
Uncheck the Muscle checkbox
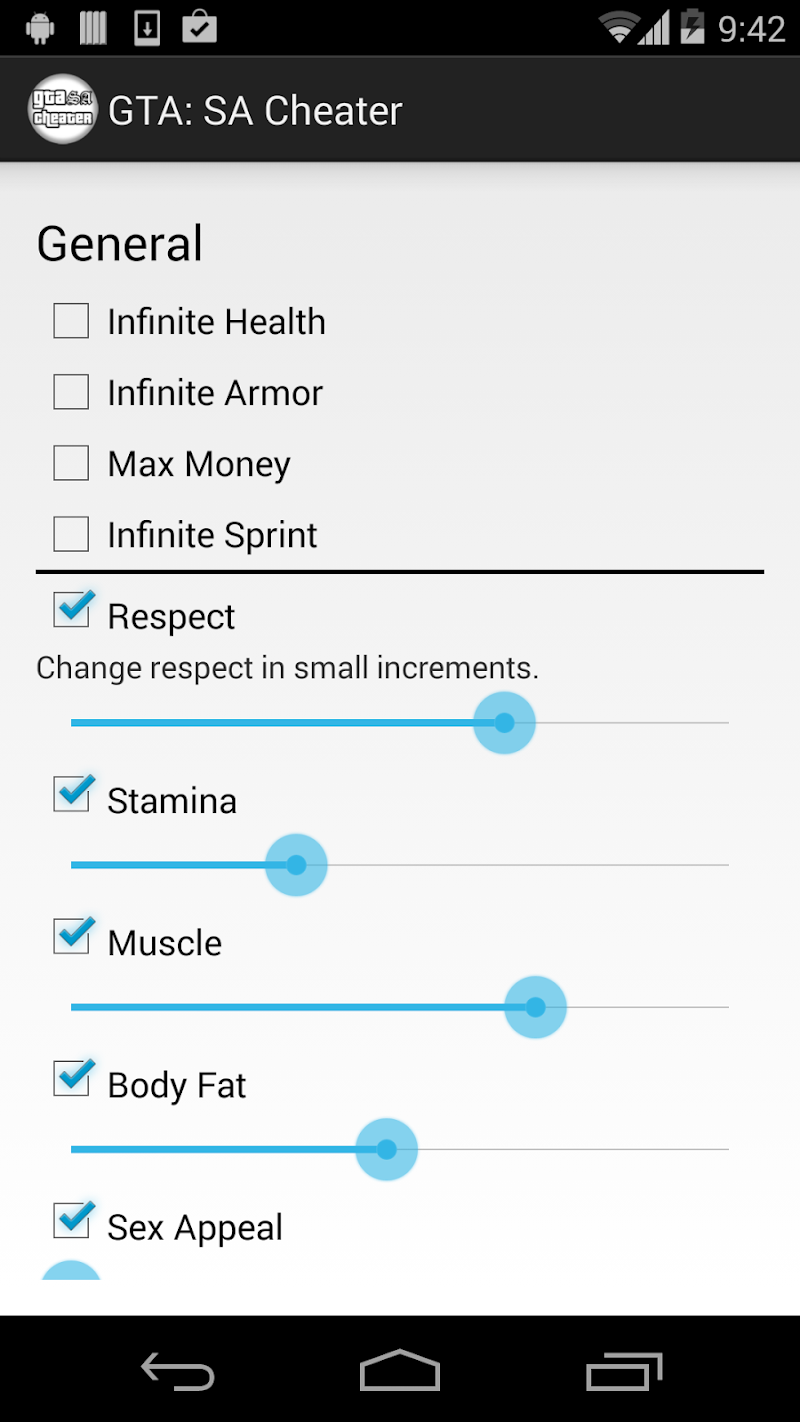coord(72,937)
